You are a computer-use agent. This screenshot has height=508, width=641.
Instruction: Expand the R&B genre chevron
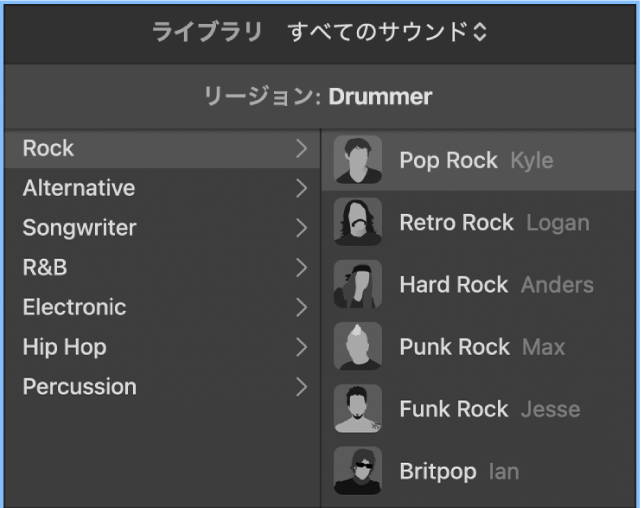pos(302,268)
